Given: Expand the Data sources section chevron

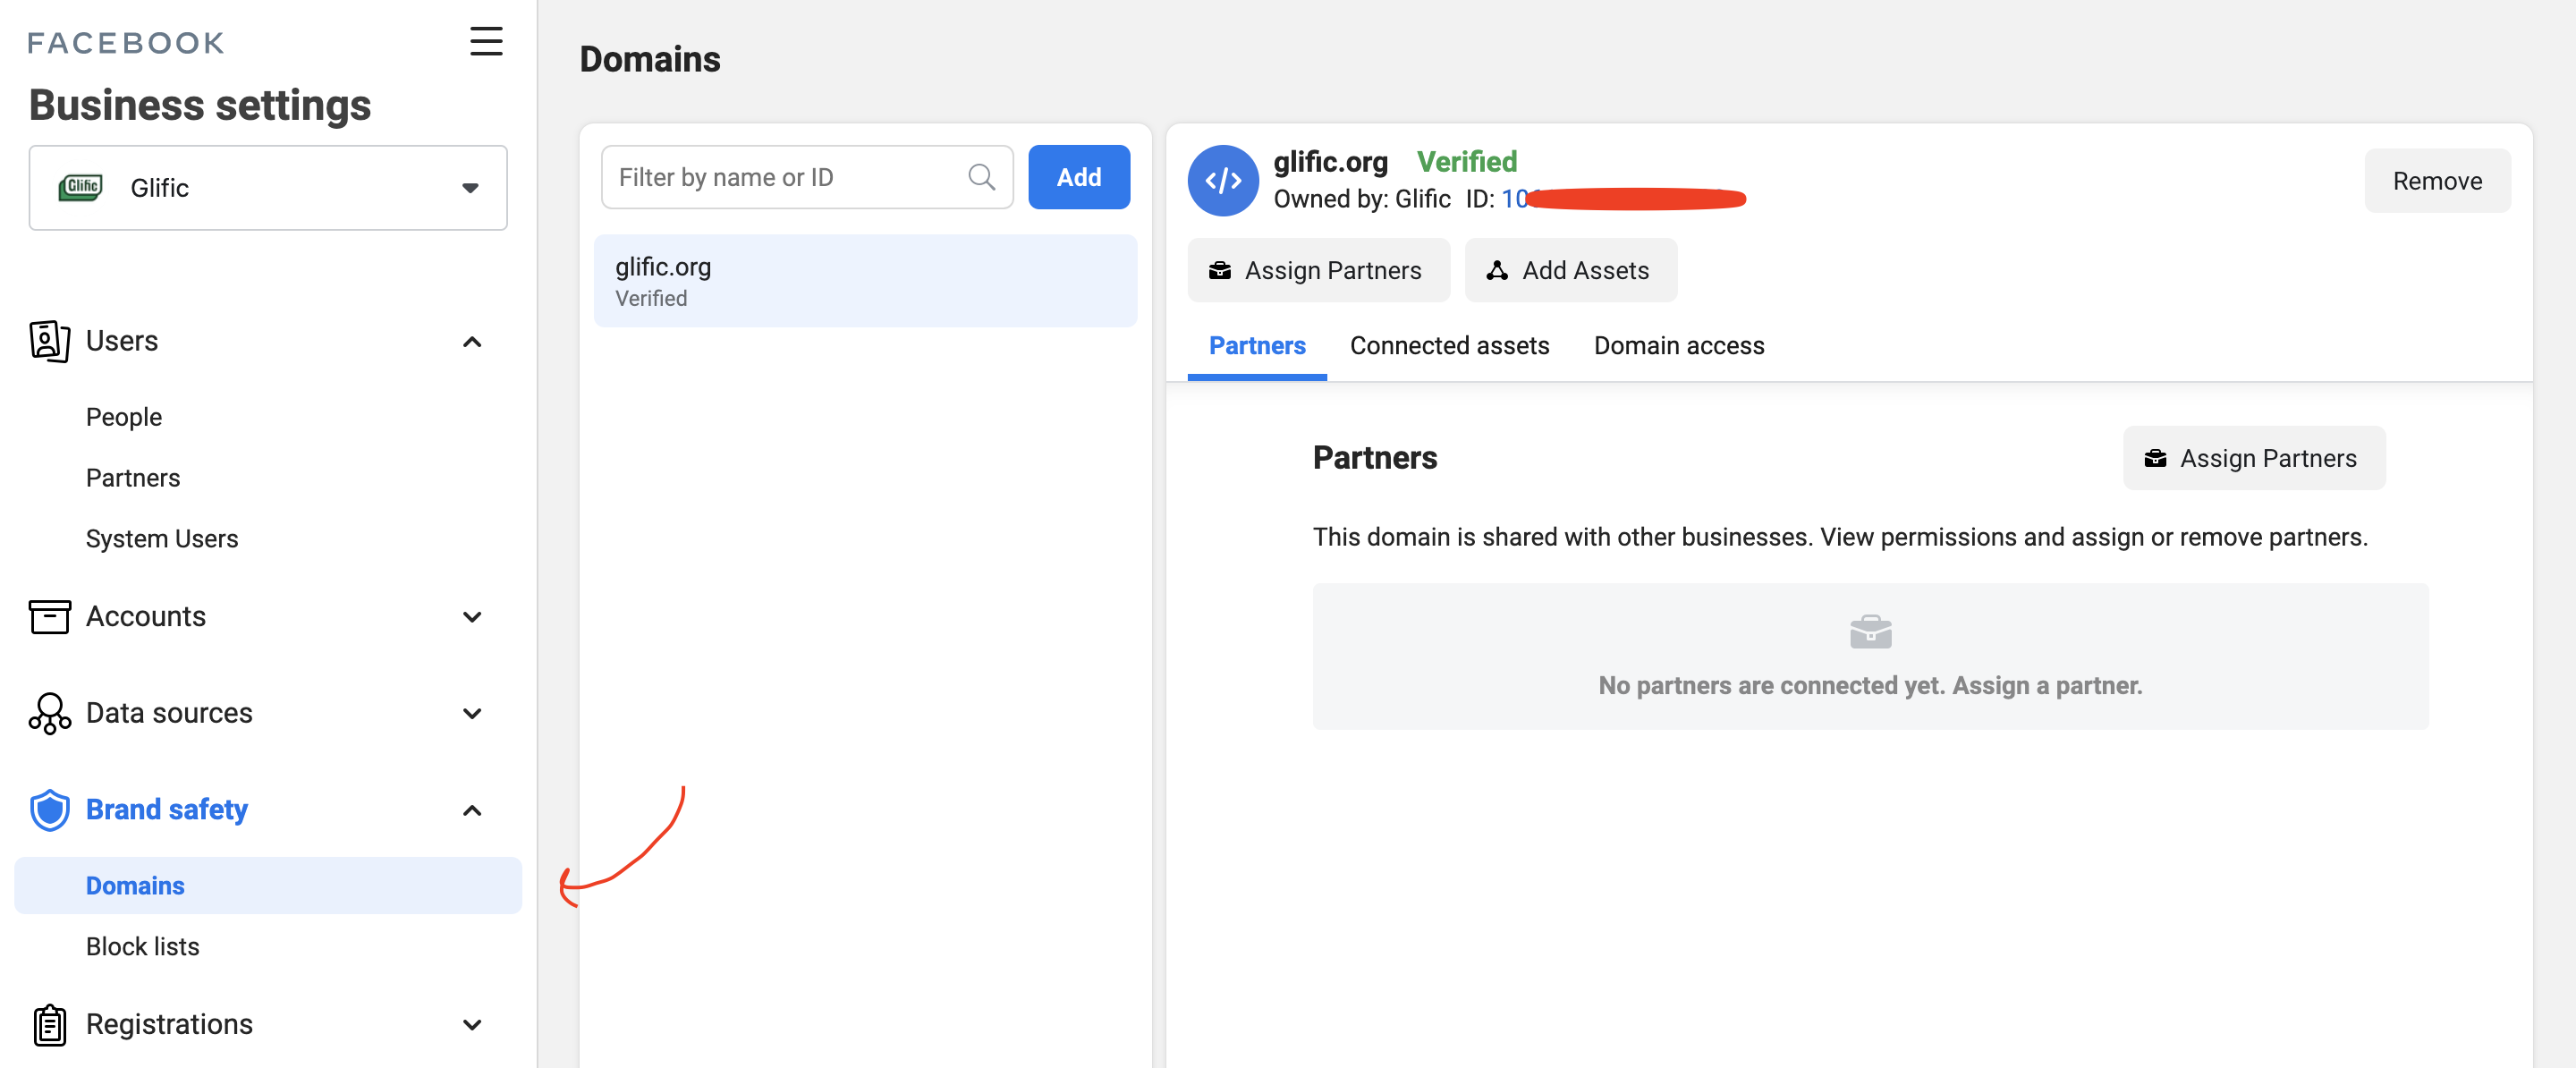Looking at the screenshot, I should (x=472, y=714).
